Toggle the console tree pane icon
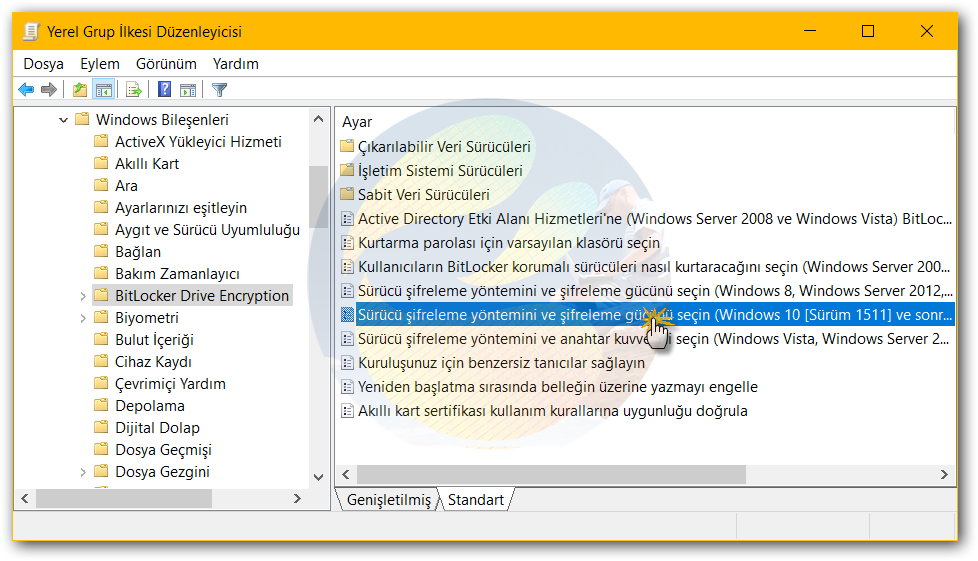Screen dimensions: 978x561 (104, 90)
